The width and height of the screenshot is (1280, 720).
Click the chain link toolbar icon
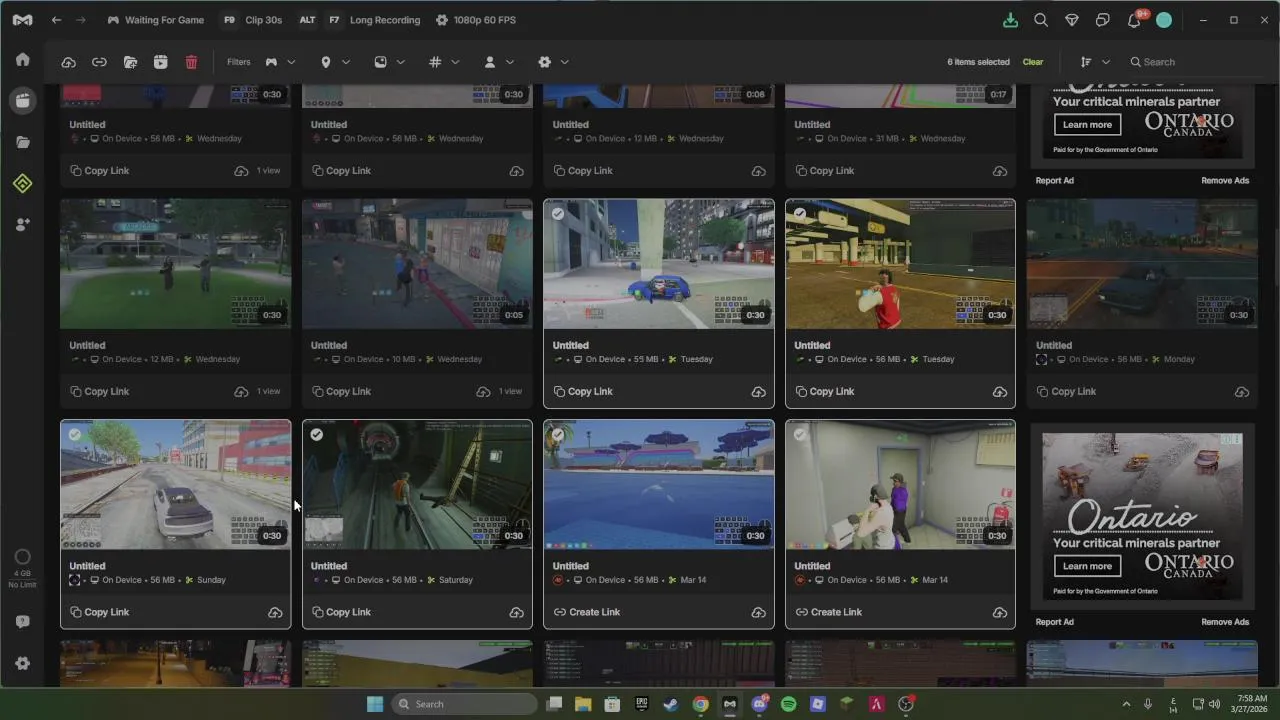click(x=99, y=62)
